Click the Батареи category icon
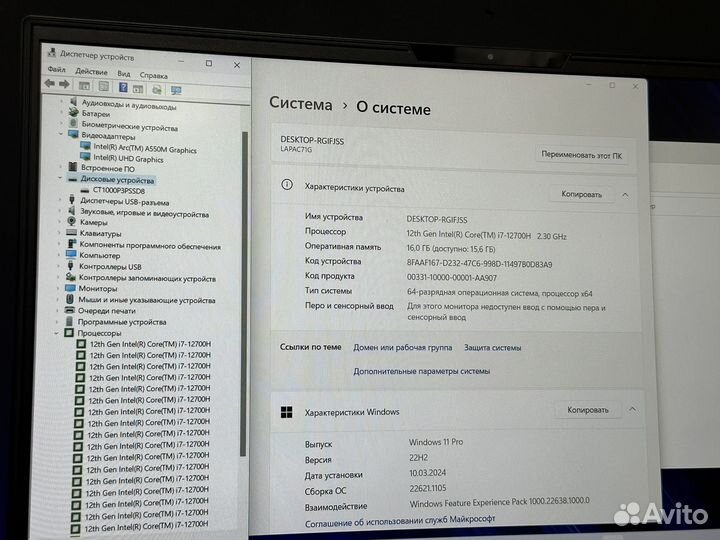 tap(73, 112)
